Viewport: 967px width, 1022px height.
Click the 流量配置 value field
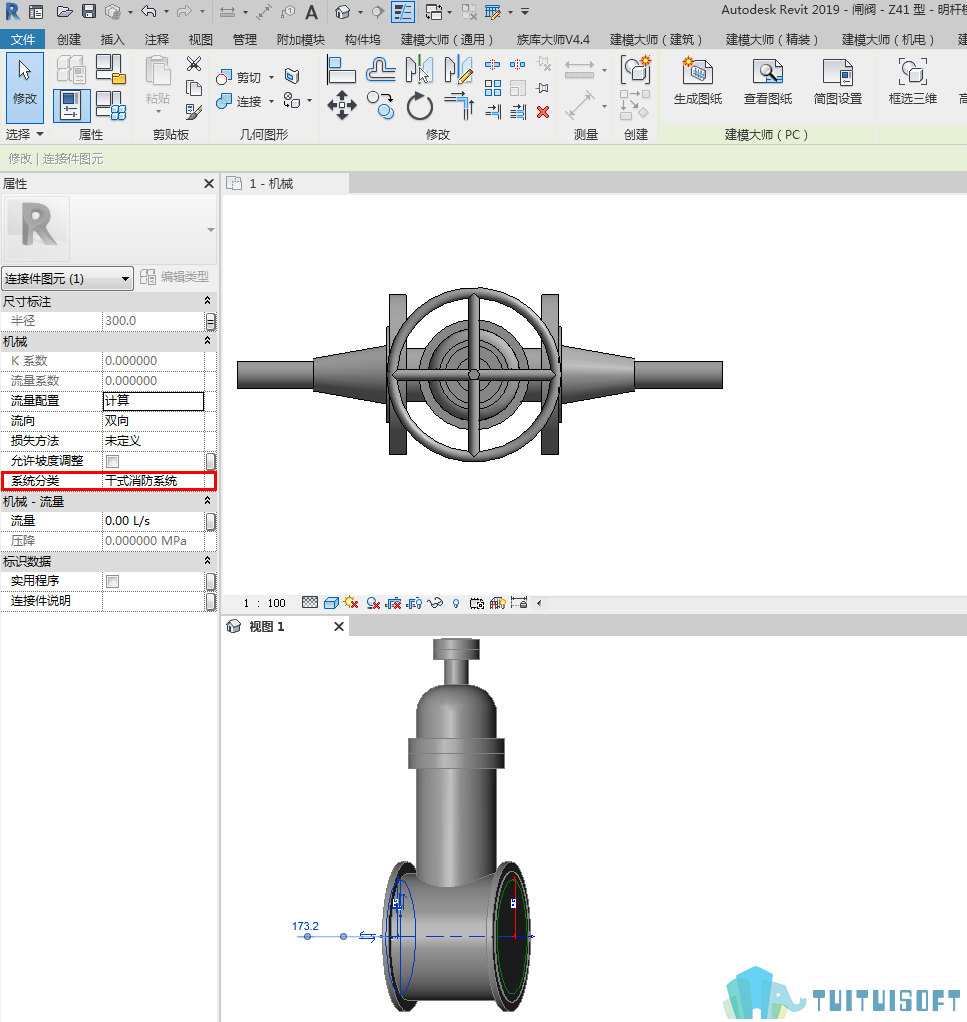tap(154, 401)
